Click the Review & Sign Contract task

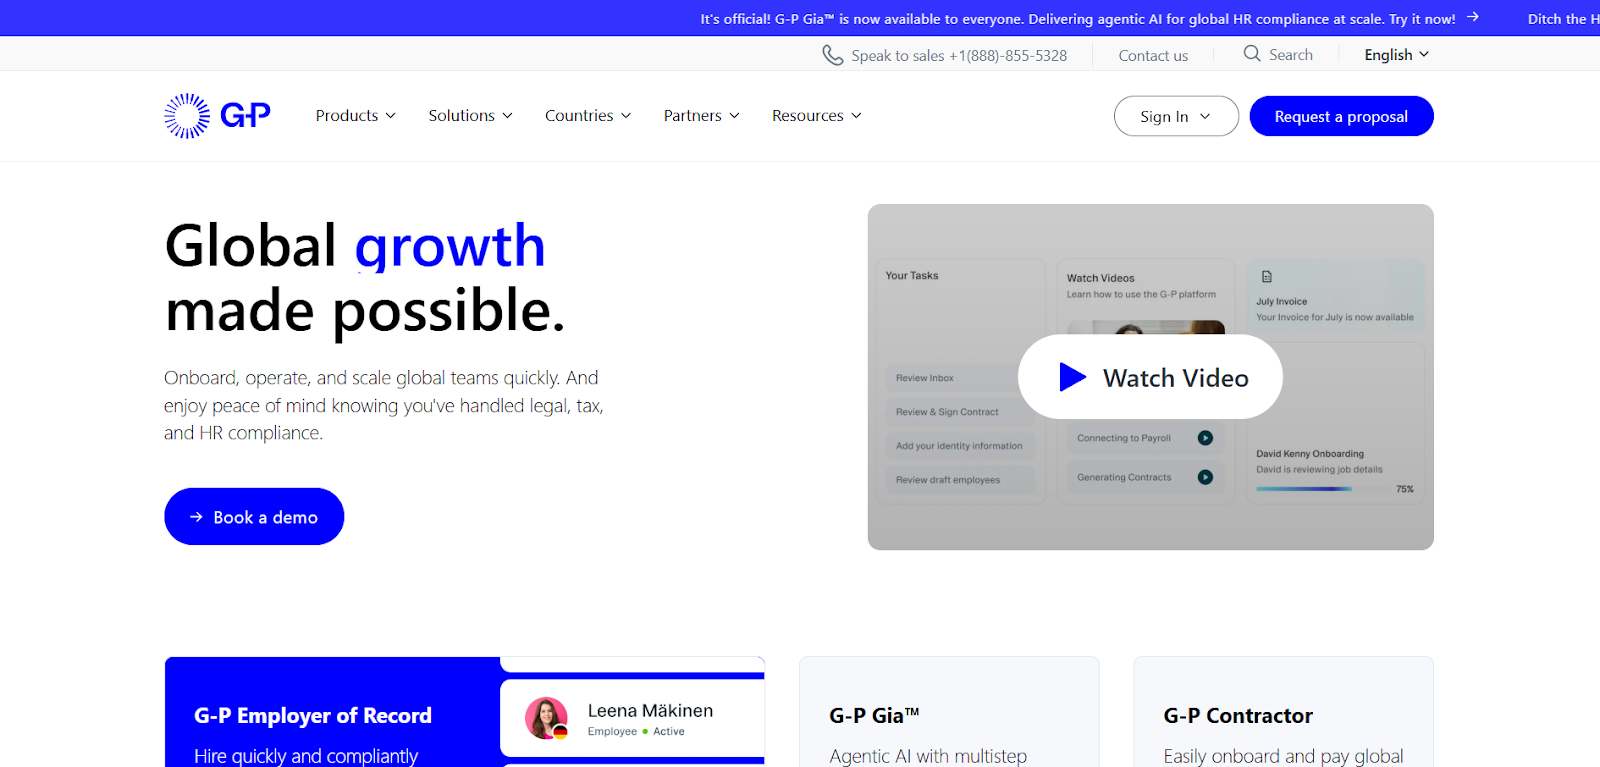click(x=959, y=412)
